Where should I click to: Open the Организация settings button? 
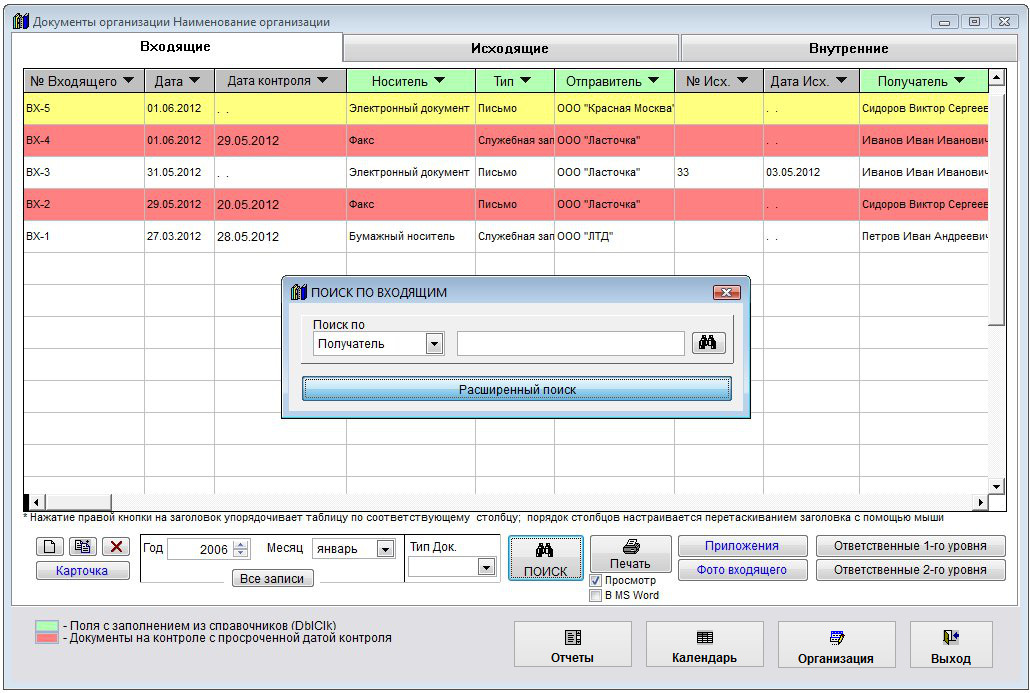tap(836, 645)
